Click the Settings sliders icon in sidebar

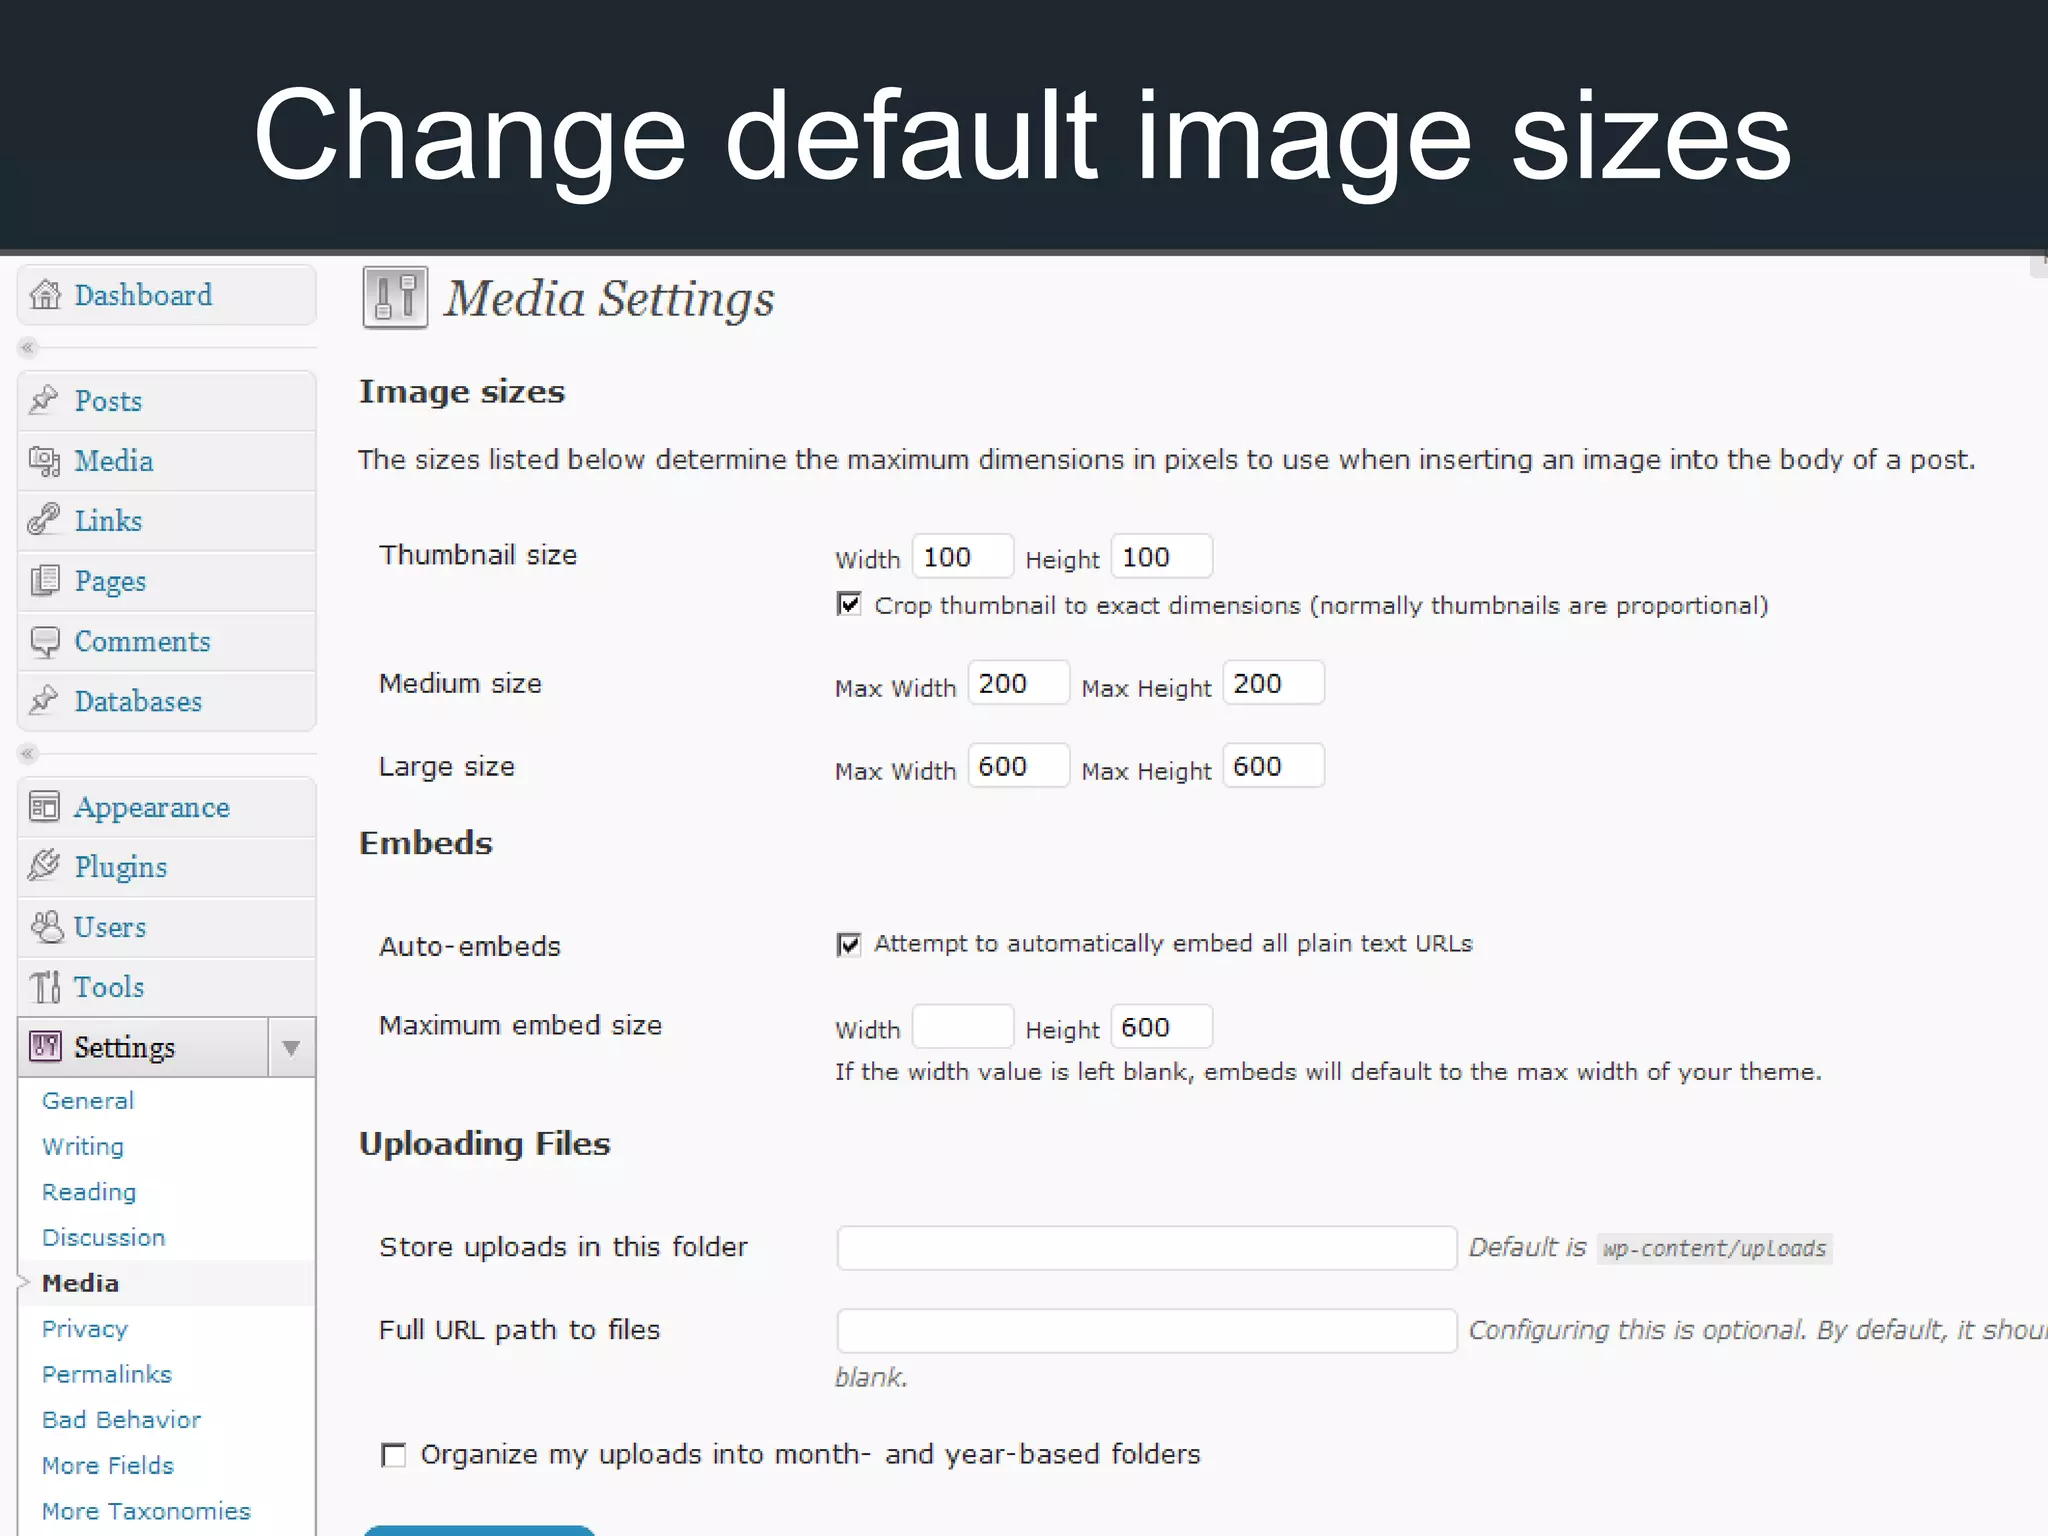pos(46,1046)
